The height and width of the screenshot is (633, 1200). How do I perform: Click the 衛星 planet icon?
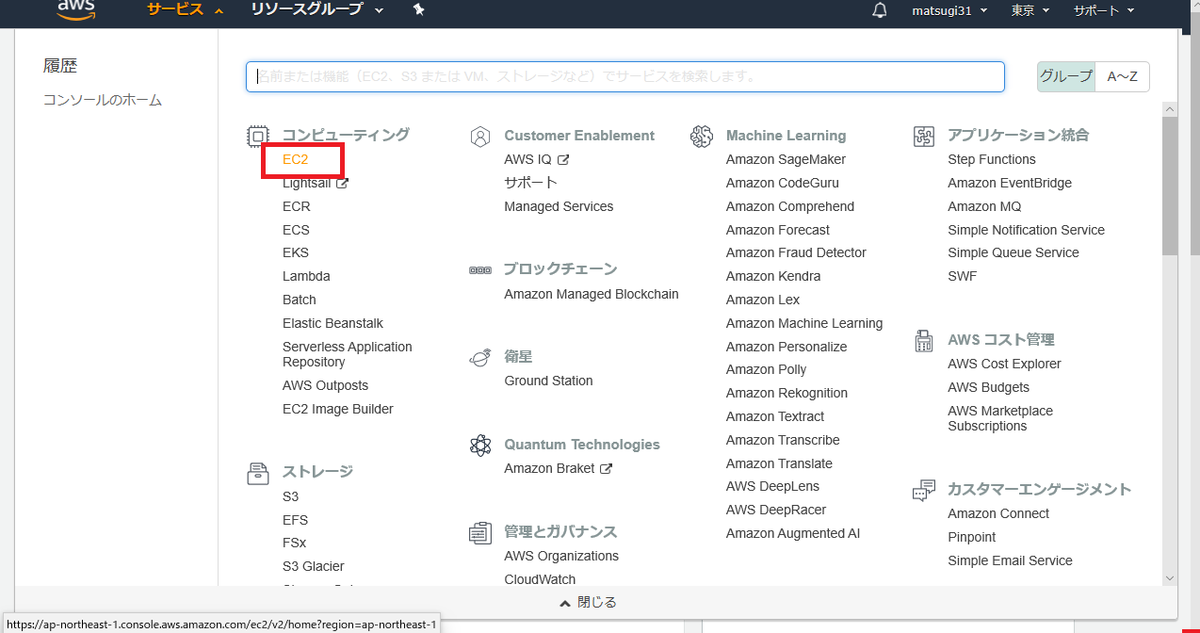480,357
